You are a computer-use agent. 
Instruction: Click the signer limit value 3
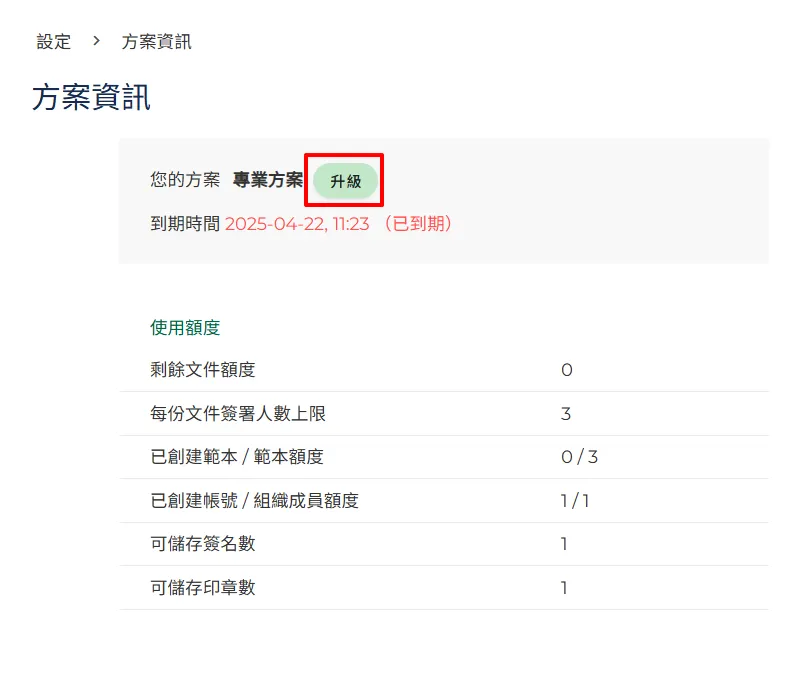566,414
